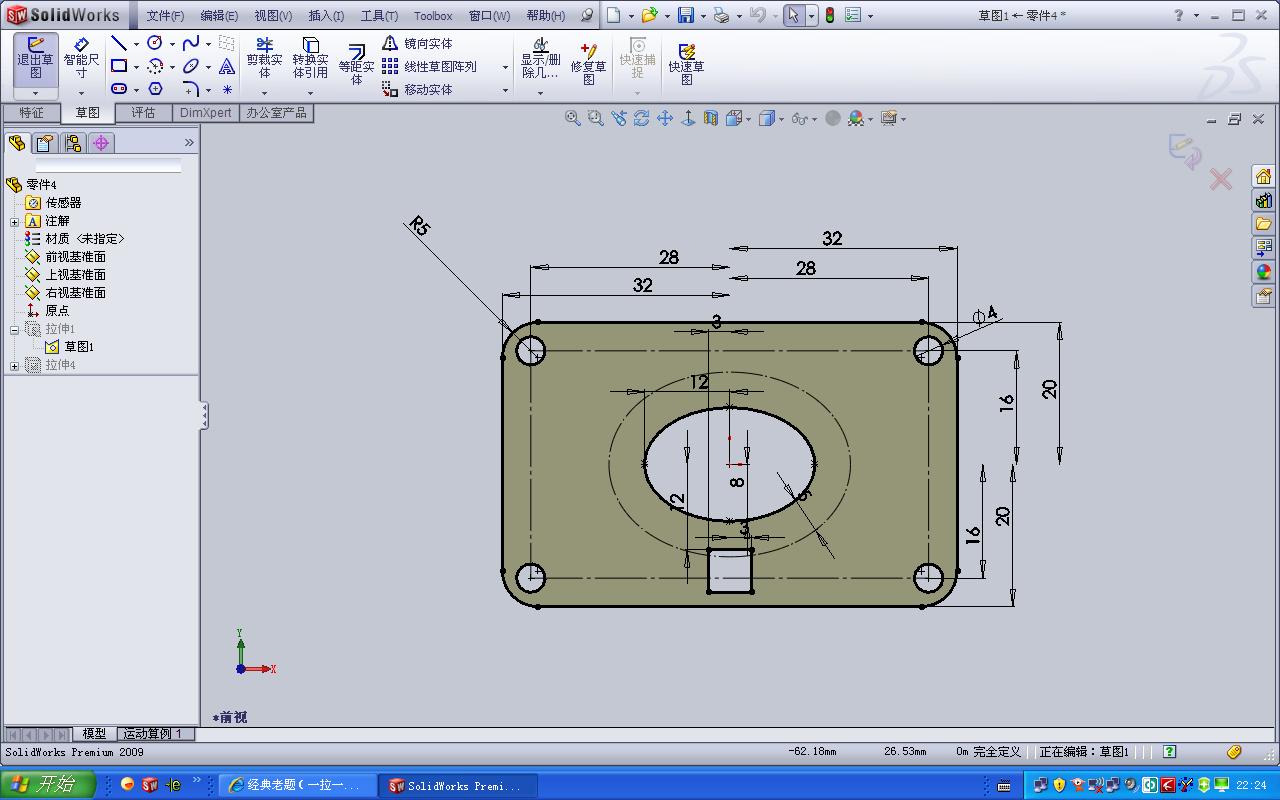The width and height of the screenshot is (1280, 800).
Task: Activate Trim Entities (剪裁实体)
Action: click(x=265, y=59)
